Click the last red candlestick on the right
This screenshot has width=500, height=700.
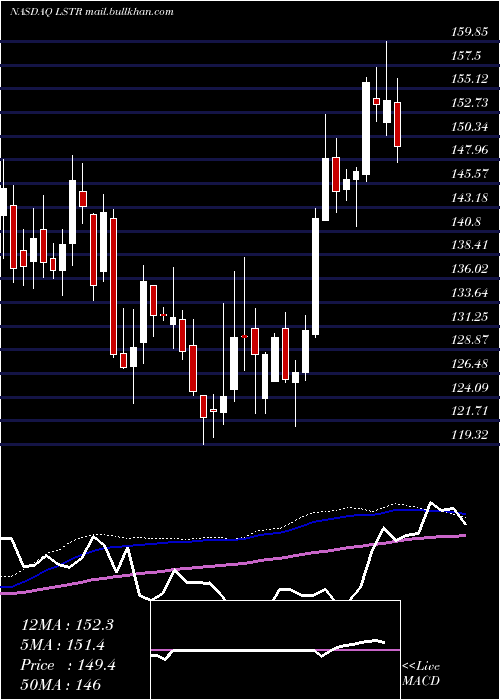[x=397, y=124]
